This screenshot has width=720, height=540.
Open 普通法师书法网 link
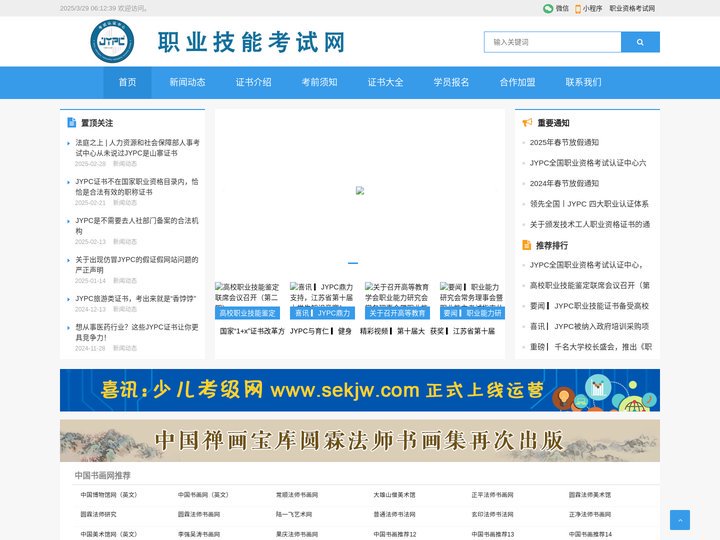[x=394, y=514]
